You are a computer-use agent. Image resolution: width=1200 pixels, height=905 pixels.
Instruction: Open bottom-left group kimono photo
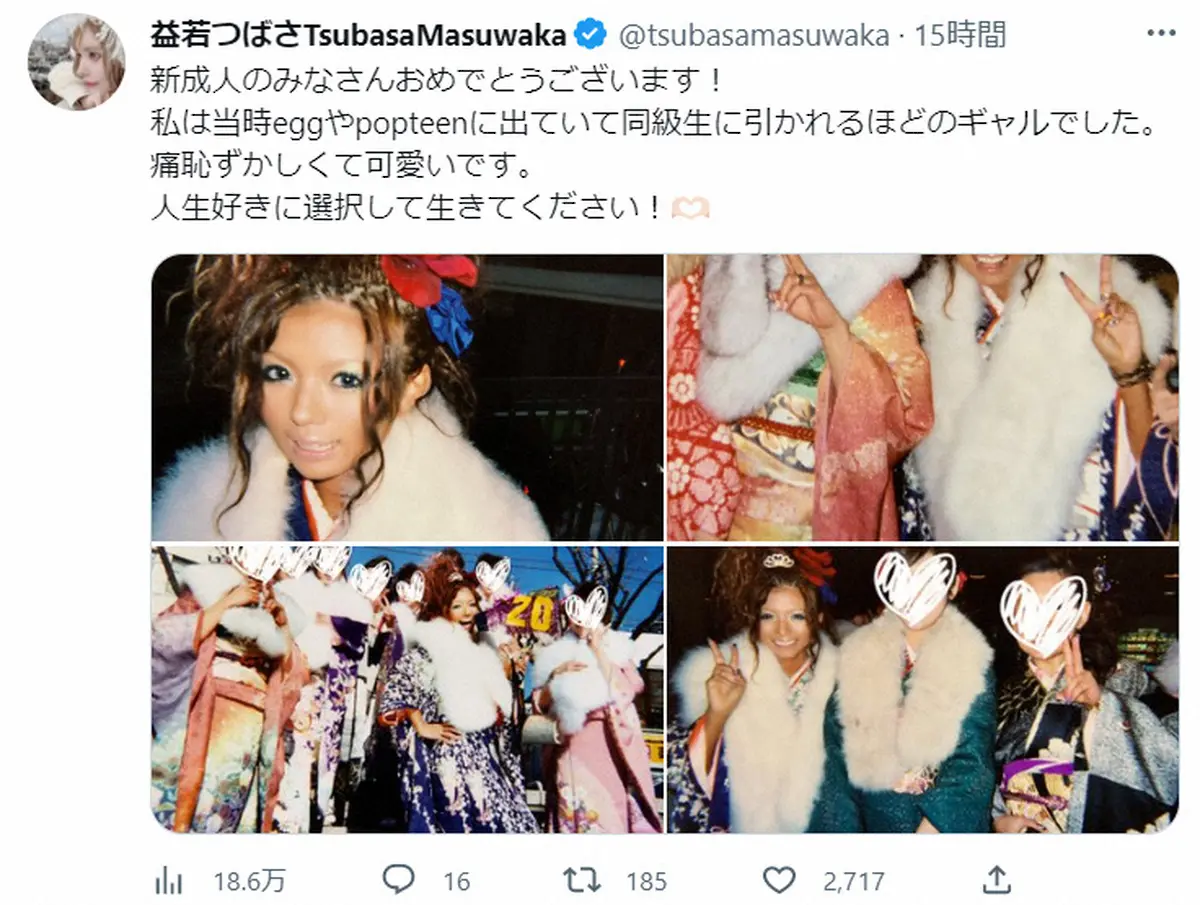click(x=407, y=689)
